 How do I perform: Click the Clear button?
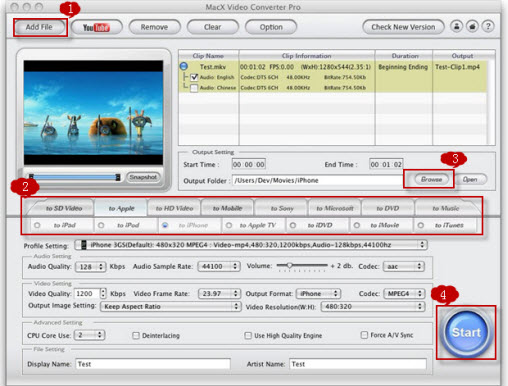tap(213, 27)
